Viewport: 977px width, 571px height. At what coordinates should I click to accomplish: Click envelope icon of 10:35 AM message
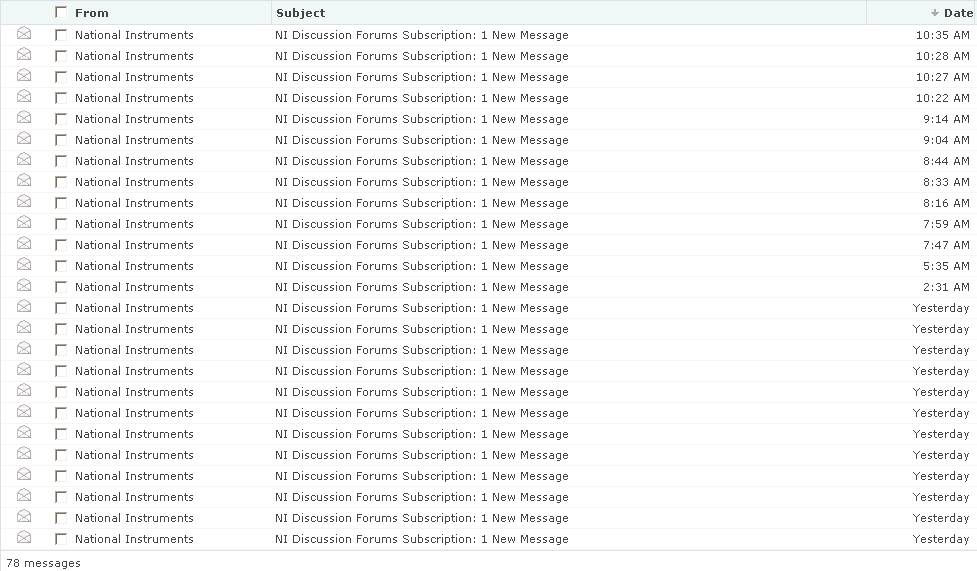click(24, 33)
